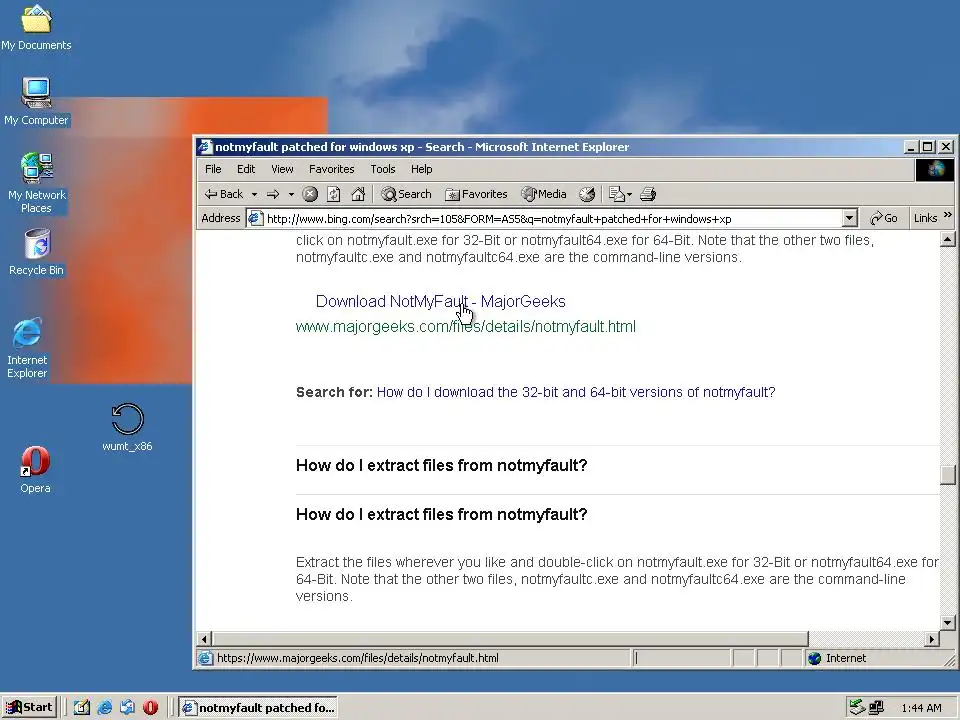
Task: Click the Print toolbar icon
Action: coord(648,194)
